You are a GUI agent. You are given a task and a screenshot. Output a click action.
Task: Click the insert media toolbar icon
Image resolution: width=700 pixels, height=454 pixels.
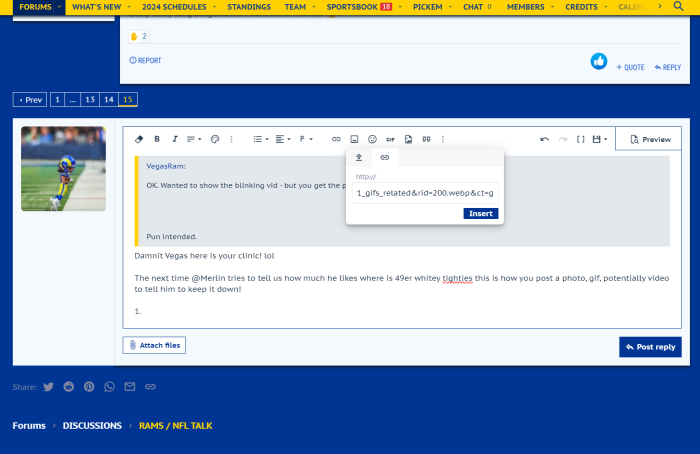pos(408,139)
